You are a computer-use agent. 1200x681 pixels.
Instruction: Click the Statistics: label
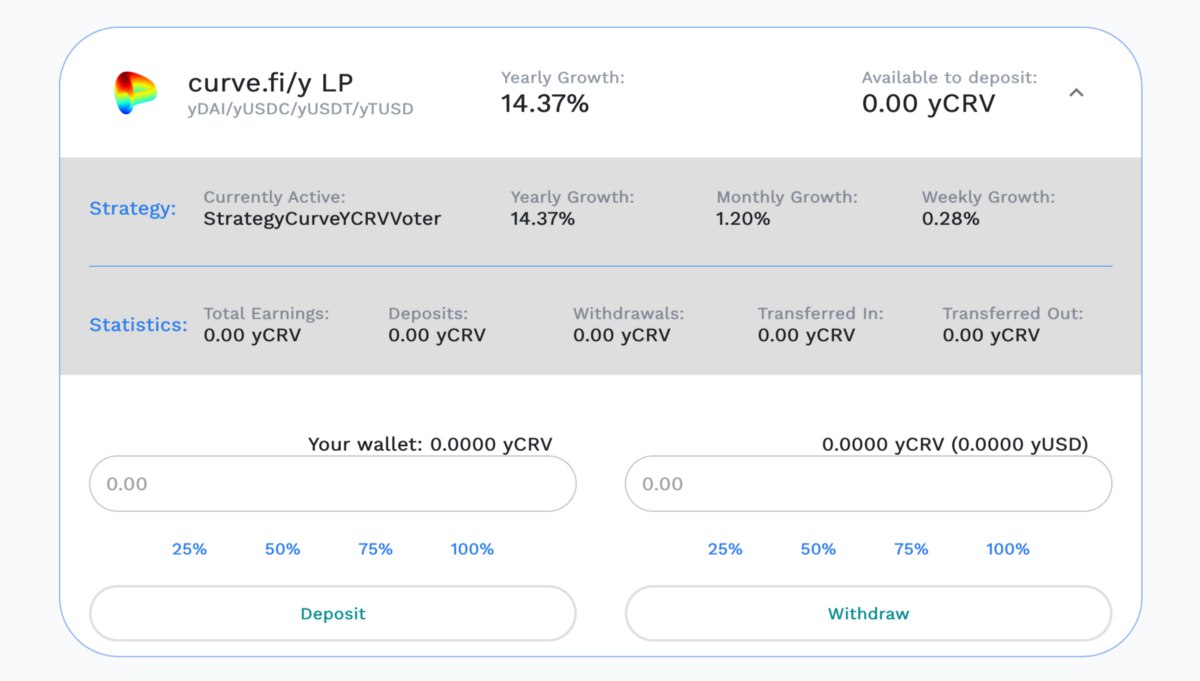(x=138, y=325)
